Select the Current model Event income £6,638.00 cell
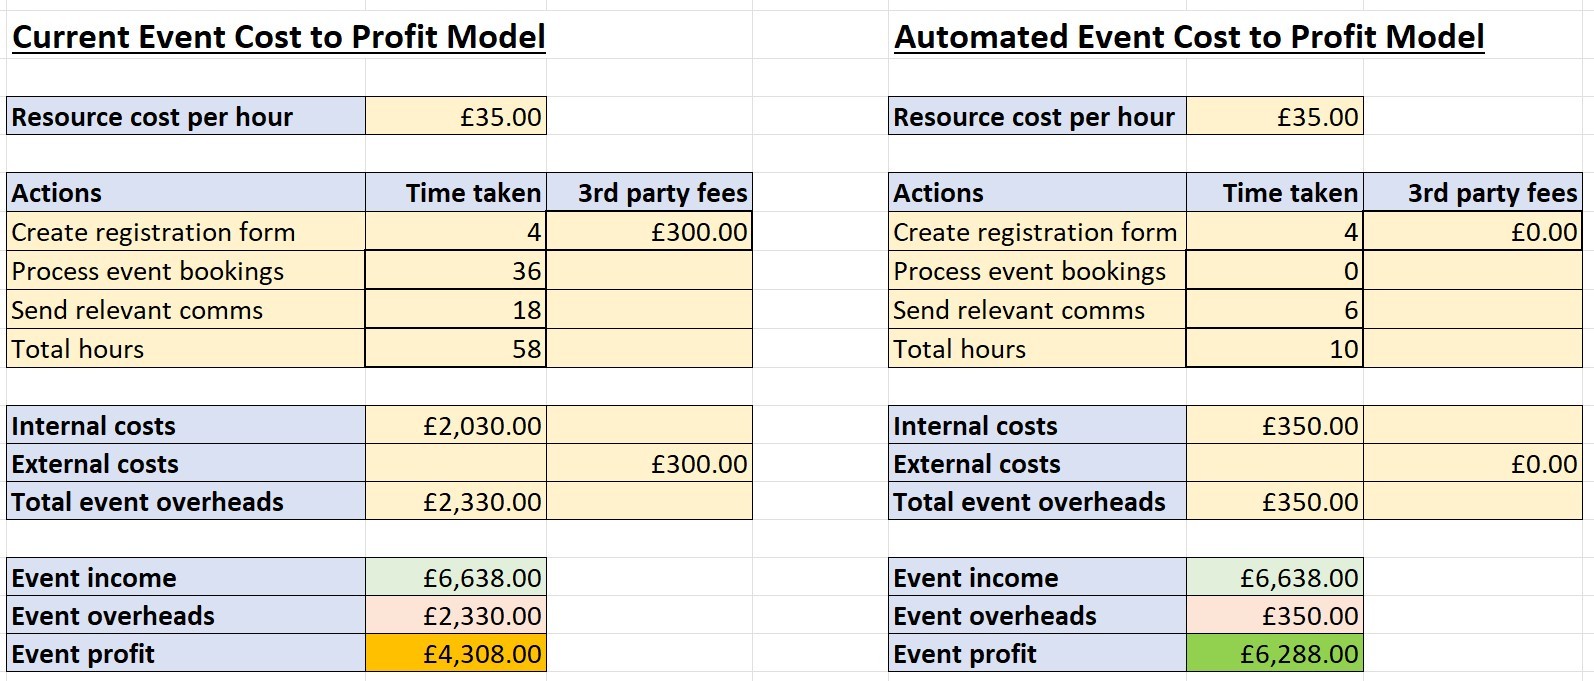 pyautogui.click(x=456, y=578)
